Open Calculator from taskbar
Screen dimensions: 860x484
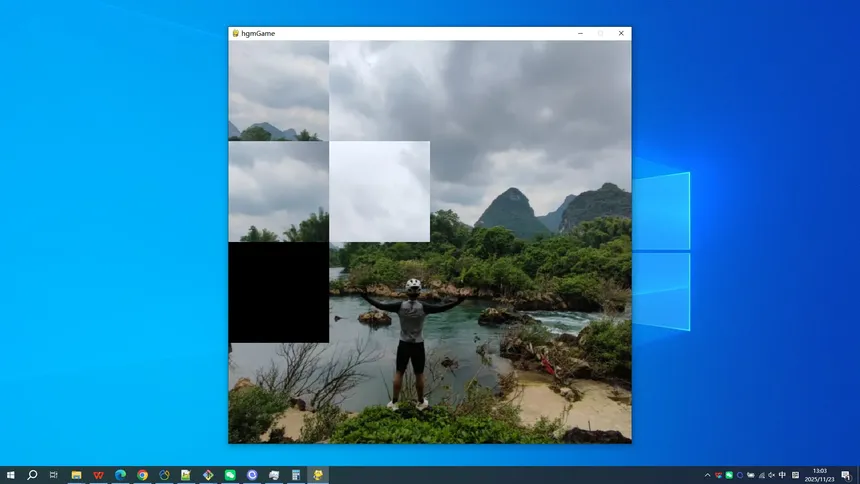[296, 475]
